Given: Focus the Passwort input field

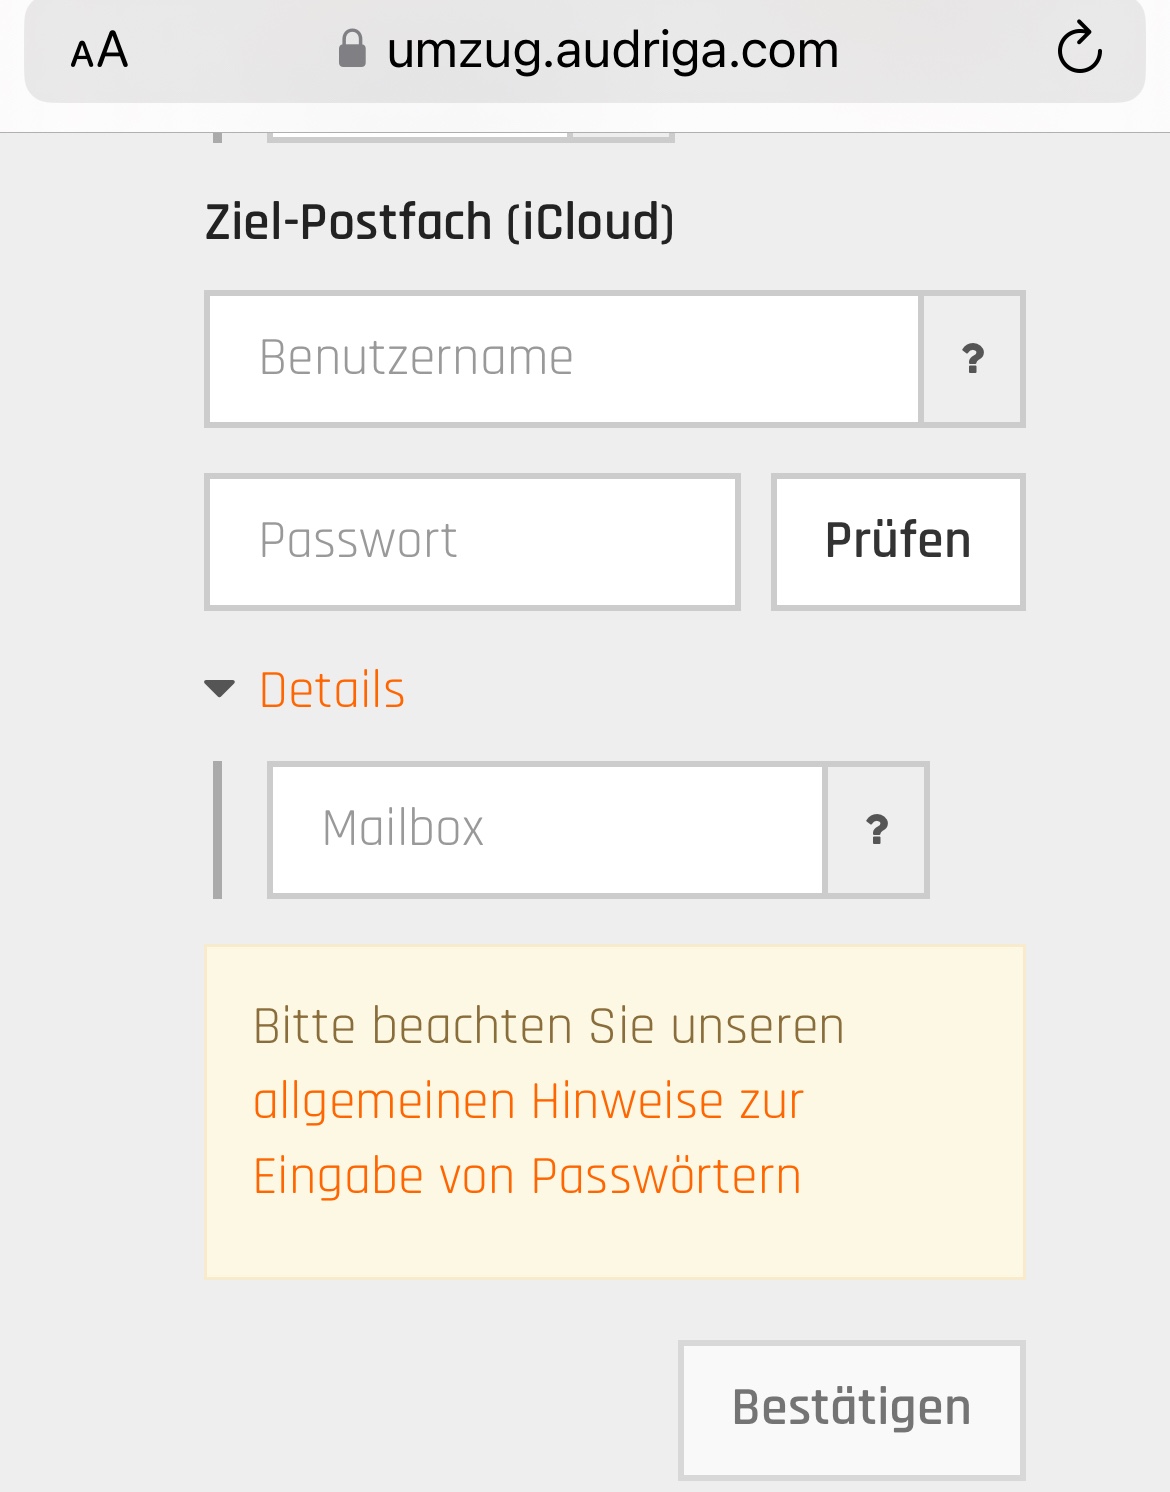Looking at the screenshot, I should pos(472,541).
